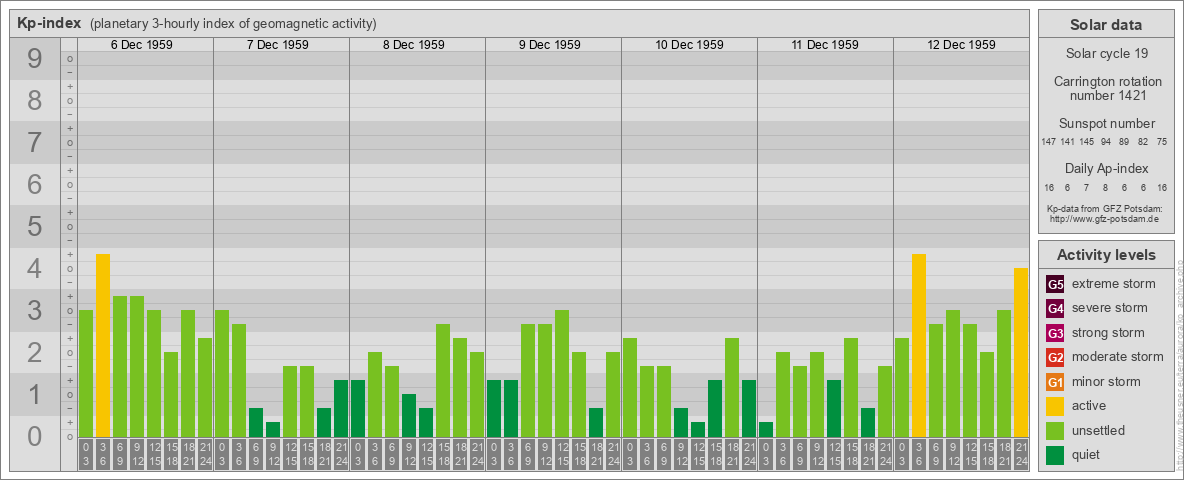Click the '8 Dec 1959' date header
1184x480 pixels.
pos(413,45)
